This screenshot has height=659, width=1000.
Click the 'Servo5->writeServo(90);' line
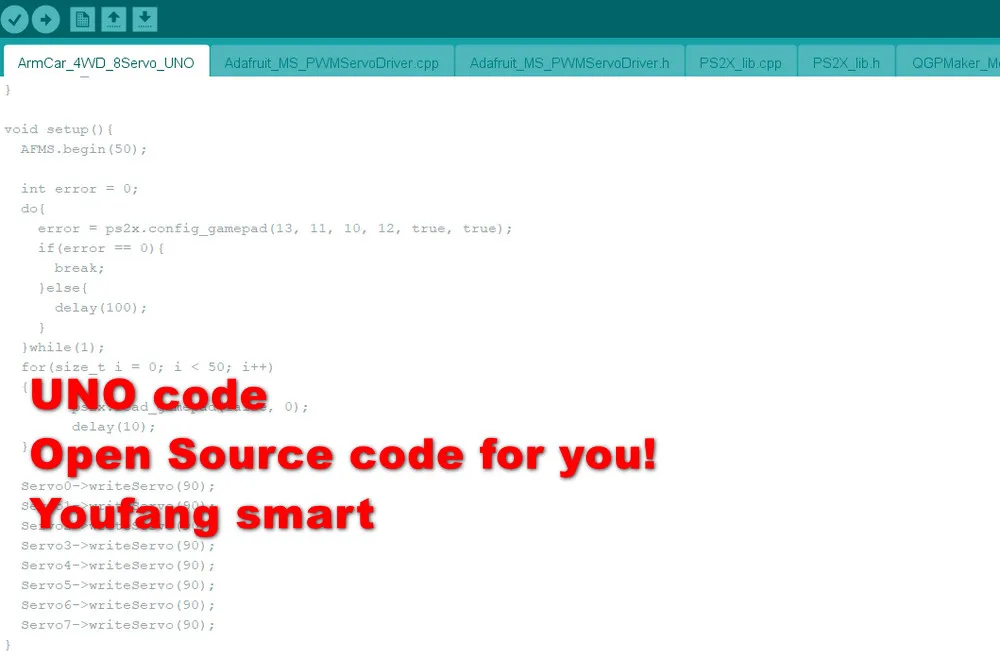pyautogui.click(x=118, y=585)
